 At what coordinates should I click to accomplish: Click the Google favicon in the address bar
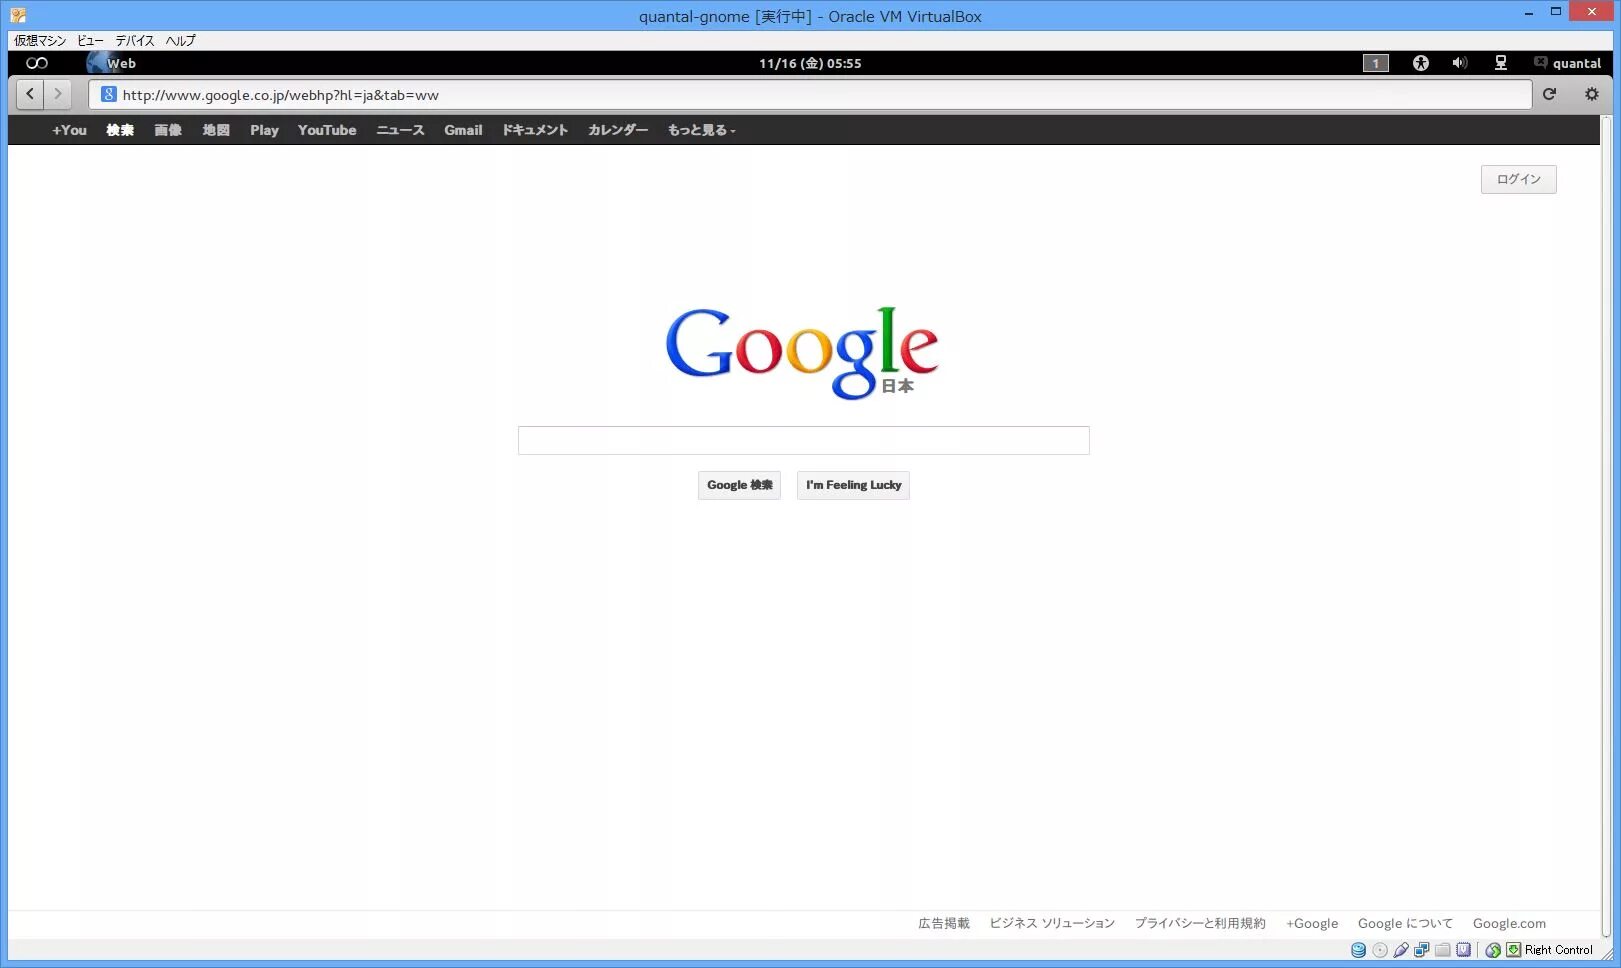pos(109,95)
